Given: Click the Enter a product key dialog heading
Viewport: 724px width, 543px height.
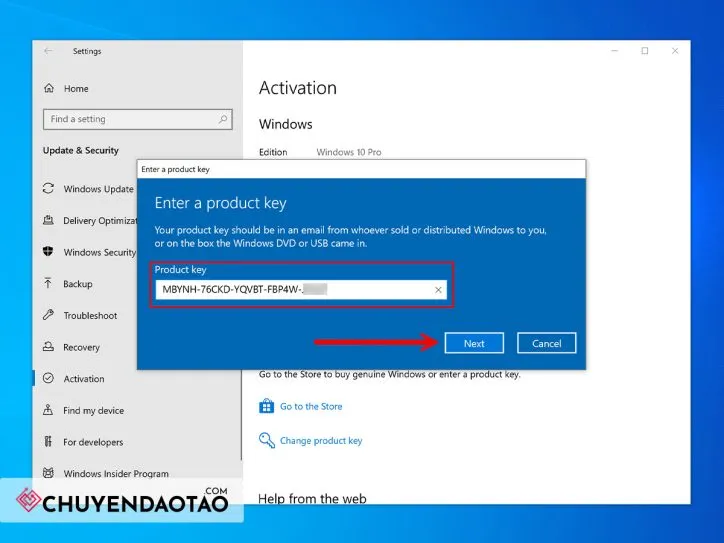Looking at the screenshot, I should pos(221,203).
